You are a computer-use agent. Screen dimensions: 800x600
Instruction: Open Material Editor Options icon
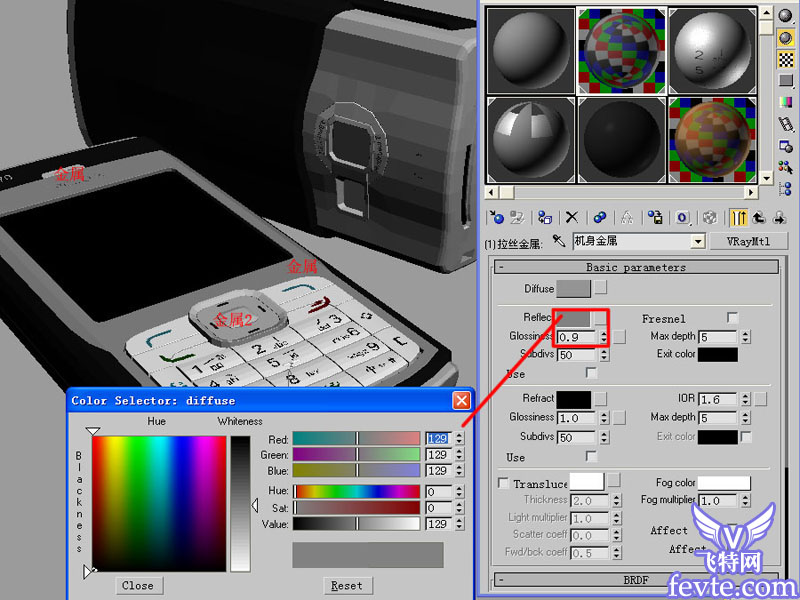[x=785, y=146]
